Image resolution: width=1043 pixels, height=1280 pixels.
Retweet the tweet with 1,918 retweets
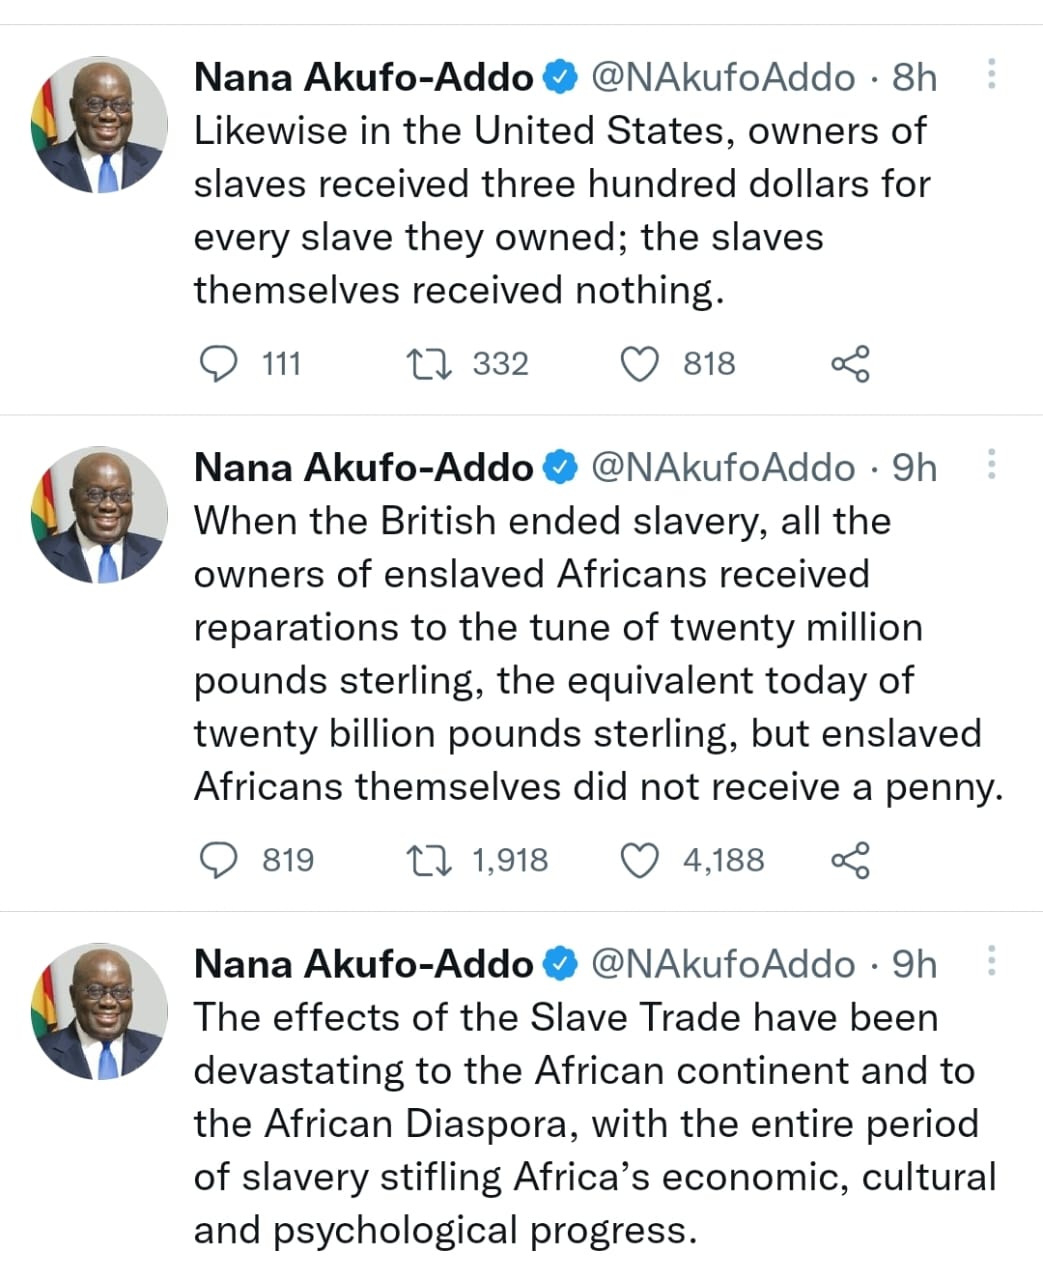[430, 860]
